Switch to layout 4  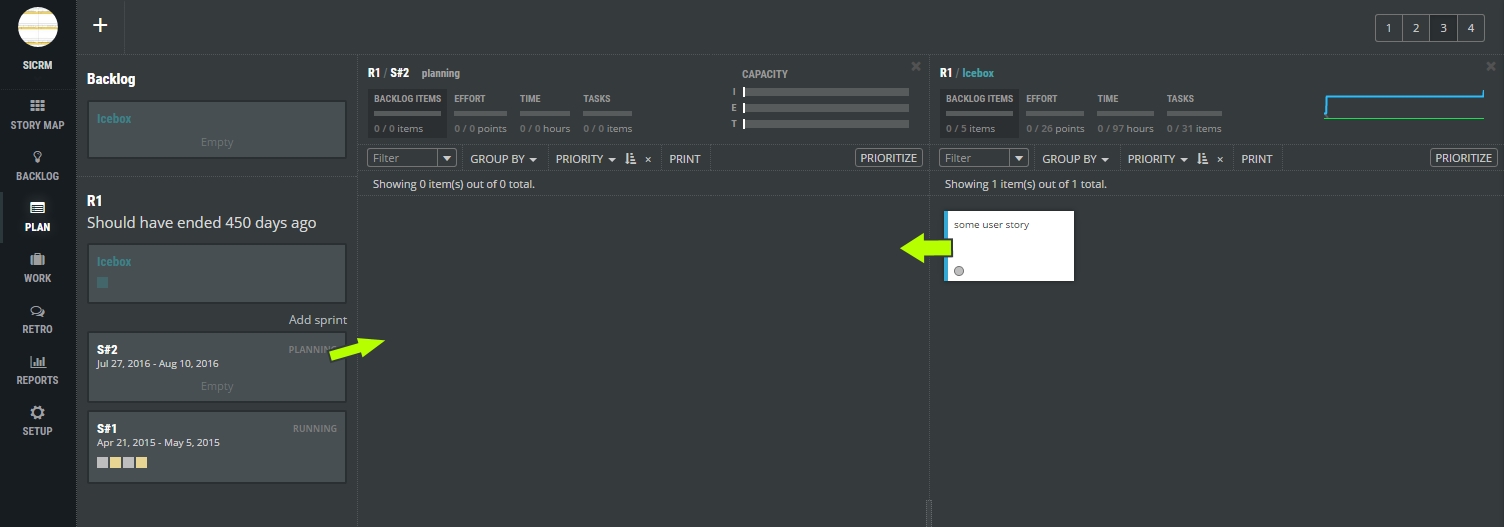(1471, 28)
